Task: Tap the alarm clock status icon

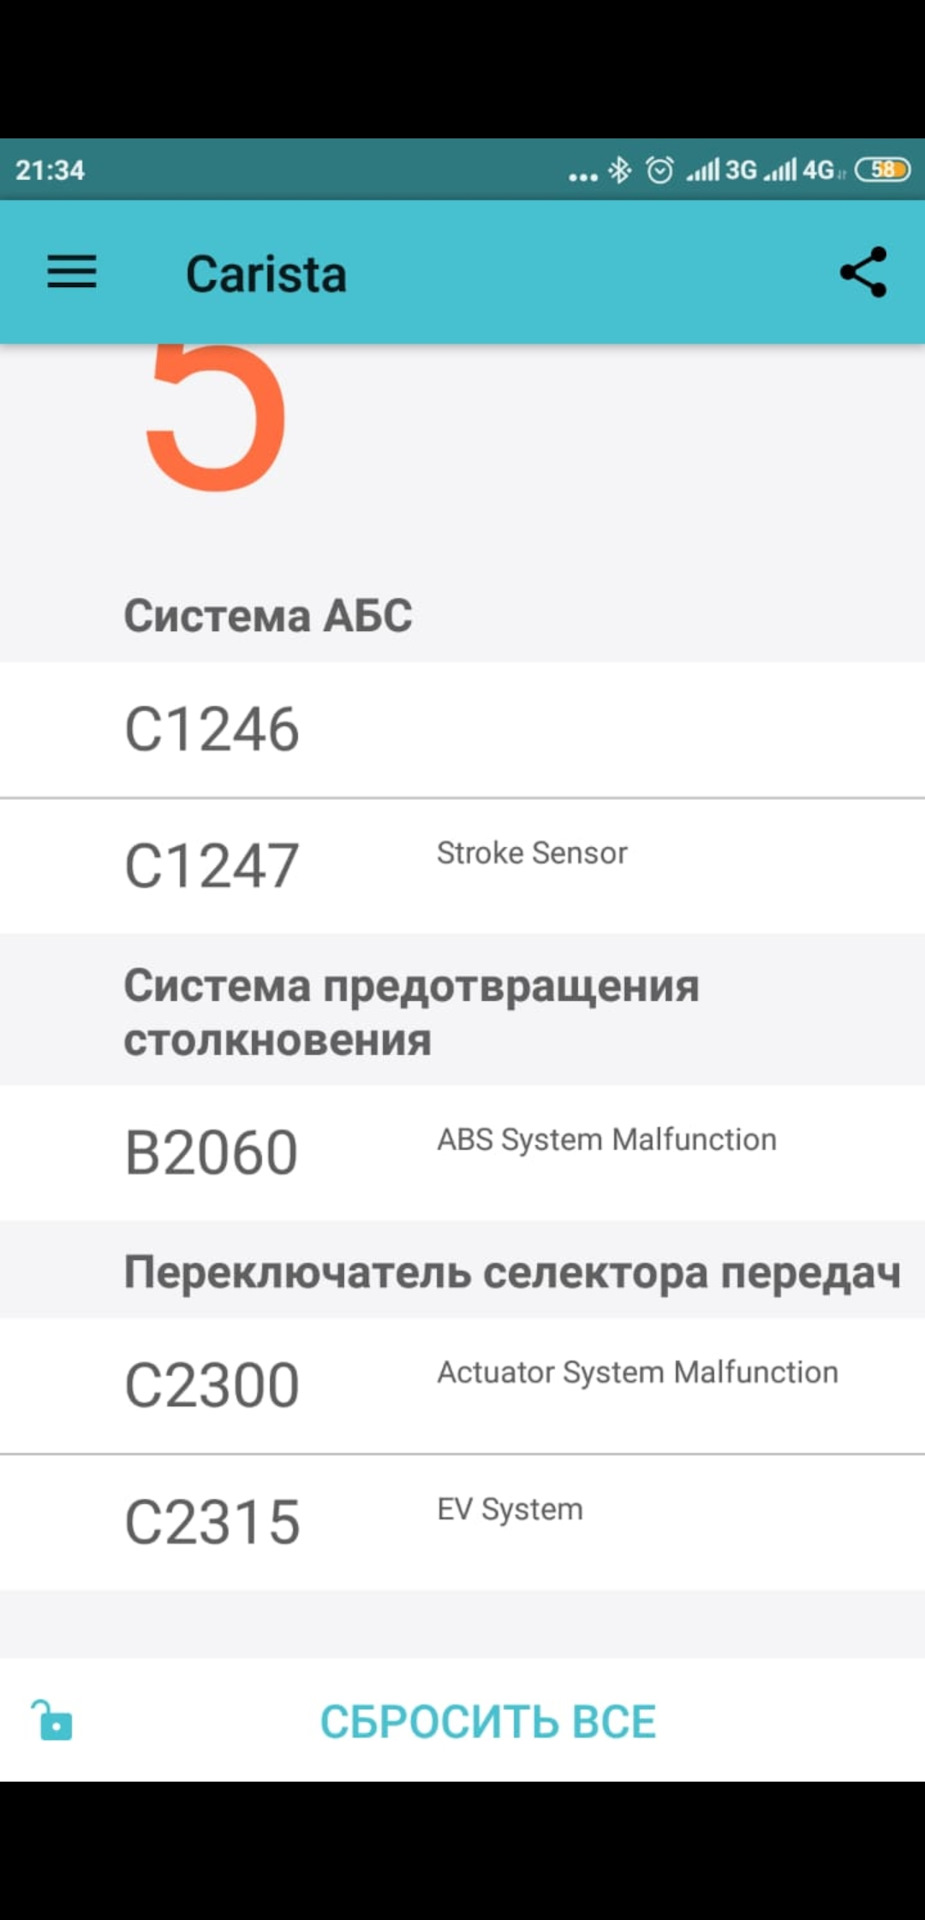Action: (x=659, y=170)
